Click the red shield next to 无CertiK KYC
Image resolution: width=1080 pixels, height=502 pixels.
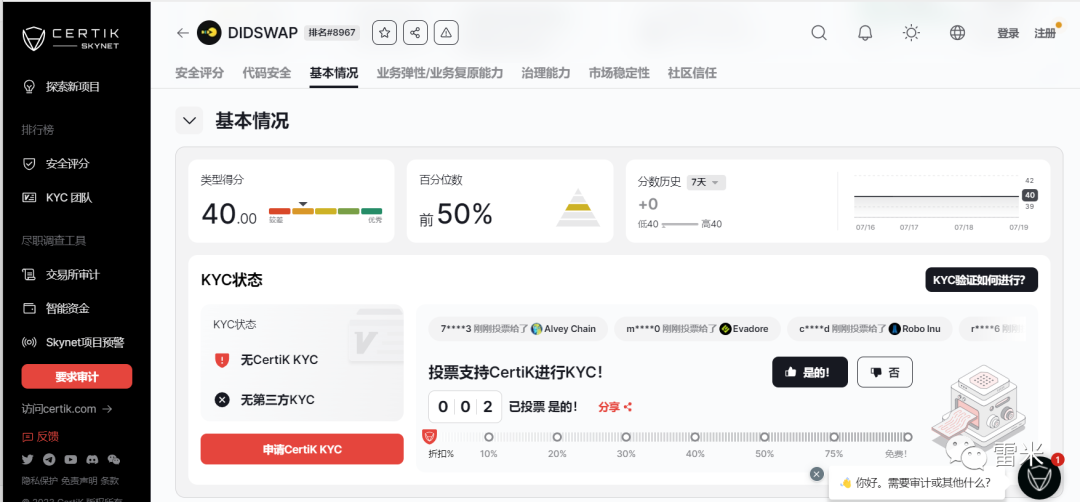coord(222,359)
